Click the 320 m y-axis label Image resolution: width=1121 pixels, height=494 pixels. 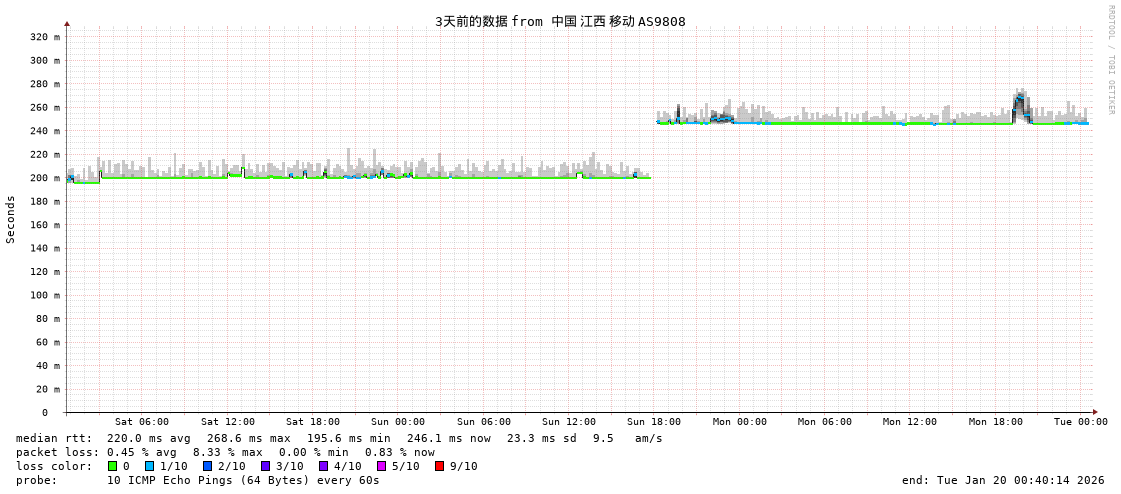45,37
